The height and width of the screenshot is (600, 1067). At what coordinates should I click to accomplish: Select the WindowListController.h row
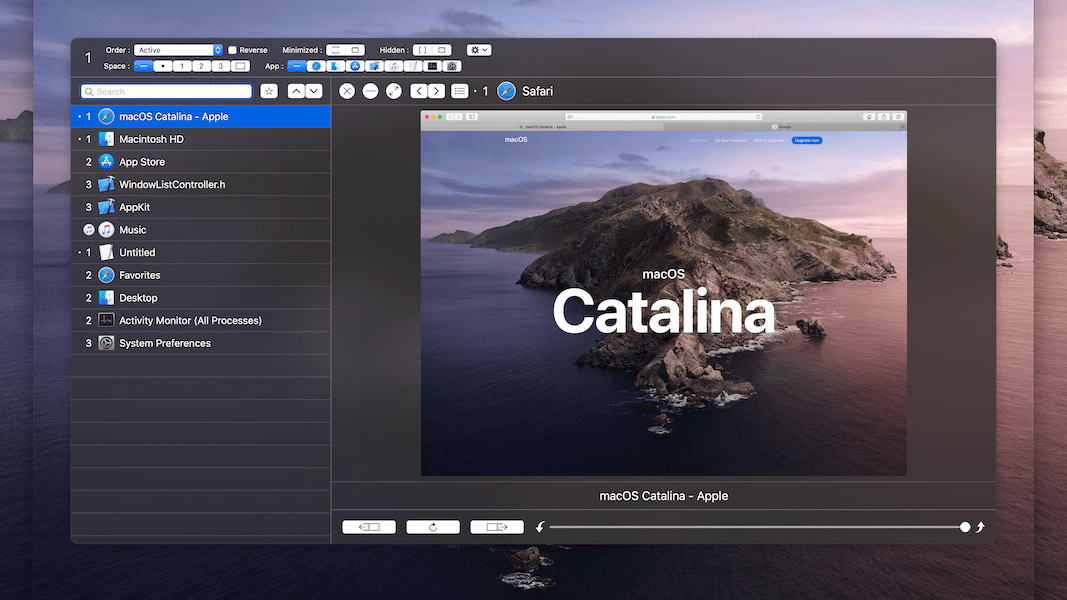(x=201, y=184)
